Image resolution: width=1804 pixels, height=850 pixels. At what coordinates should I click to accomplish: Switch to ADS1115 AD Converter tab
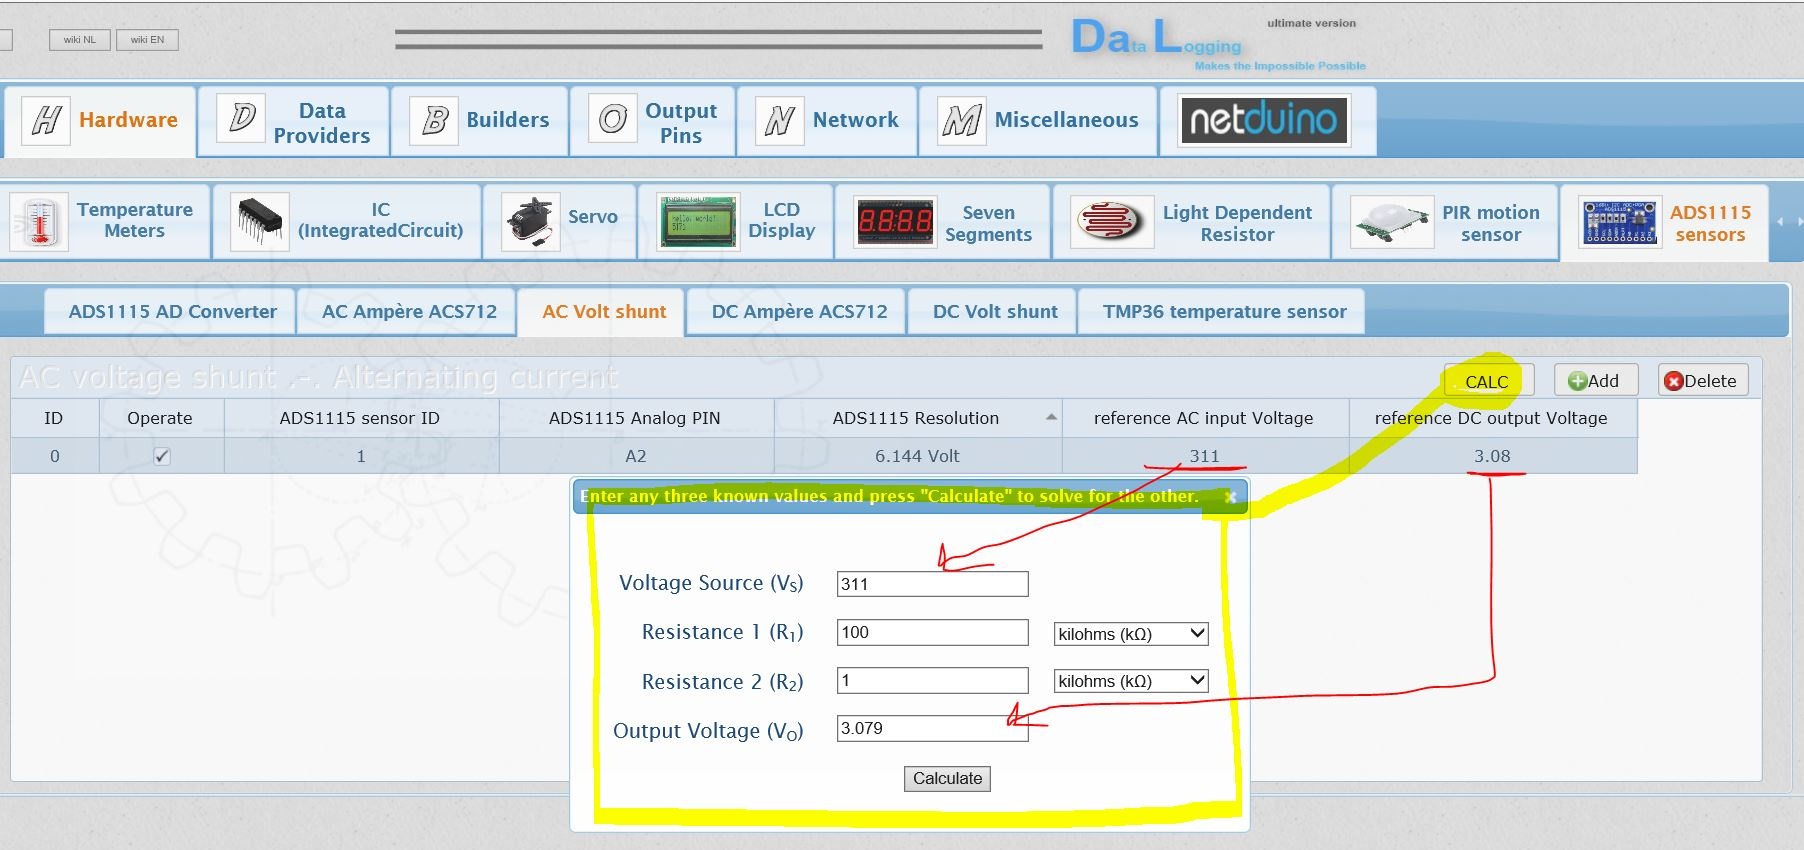172,312
